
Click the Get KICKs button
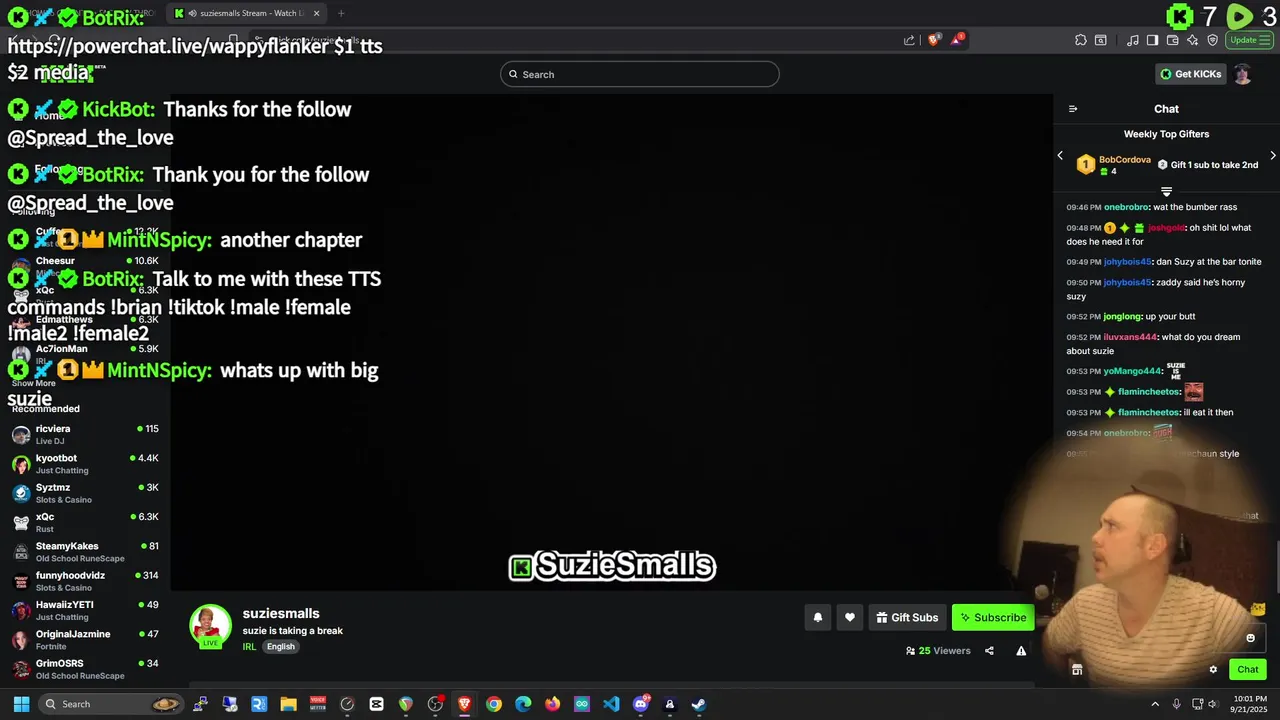pos(1190,74)
